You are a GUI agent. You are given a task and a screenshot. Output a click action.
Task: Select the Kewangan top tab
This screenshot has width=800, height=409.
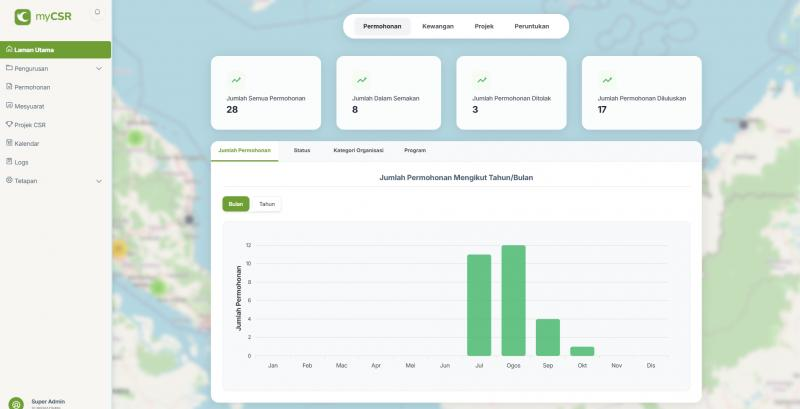click(438, 27)
